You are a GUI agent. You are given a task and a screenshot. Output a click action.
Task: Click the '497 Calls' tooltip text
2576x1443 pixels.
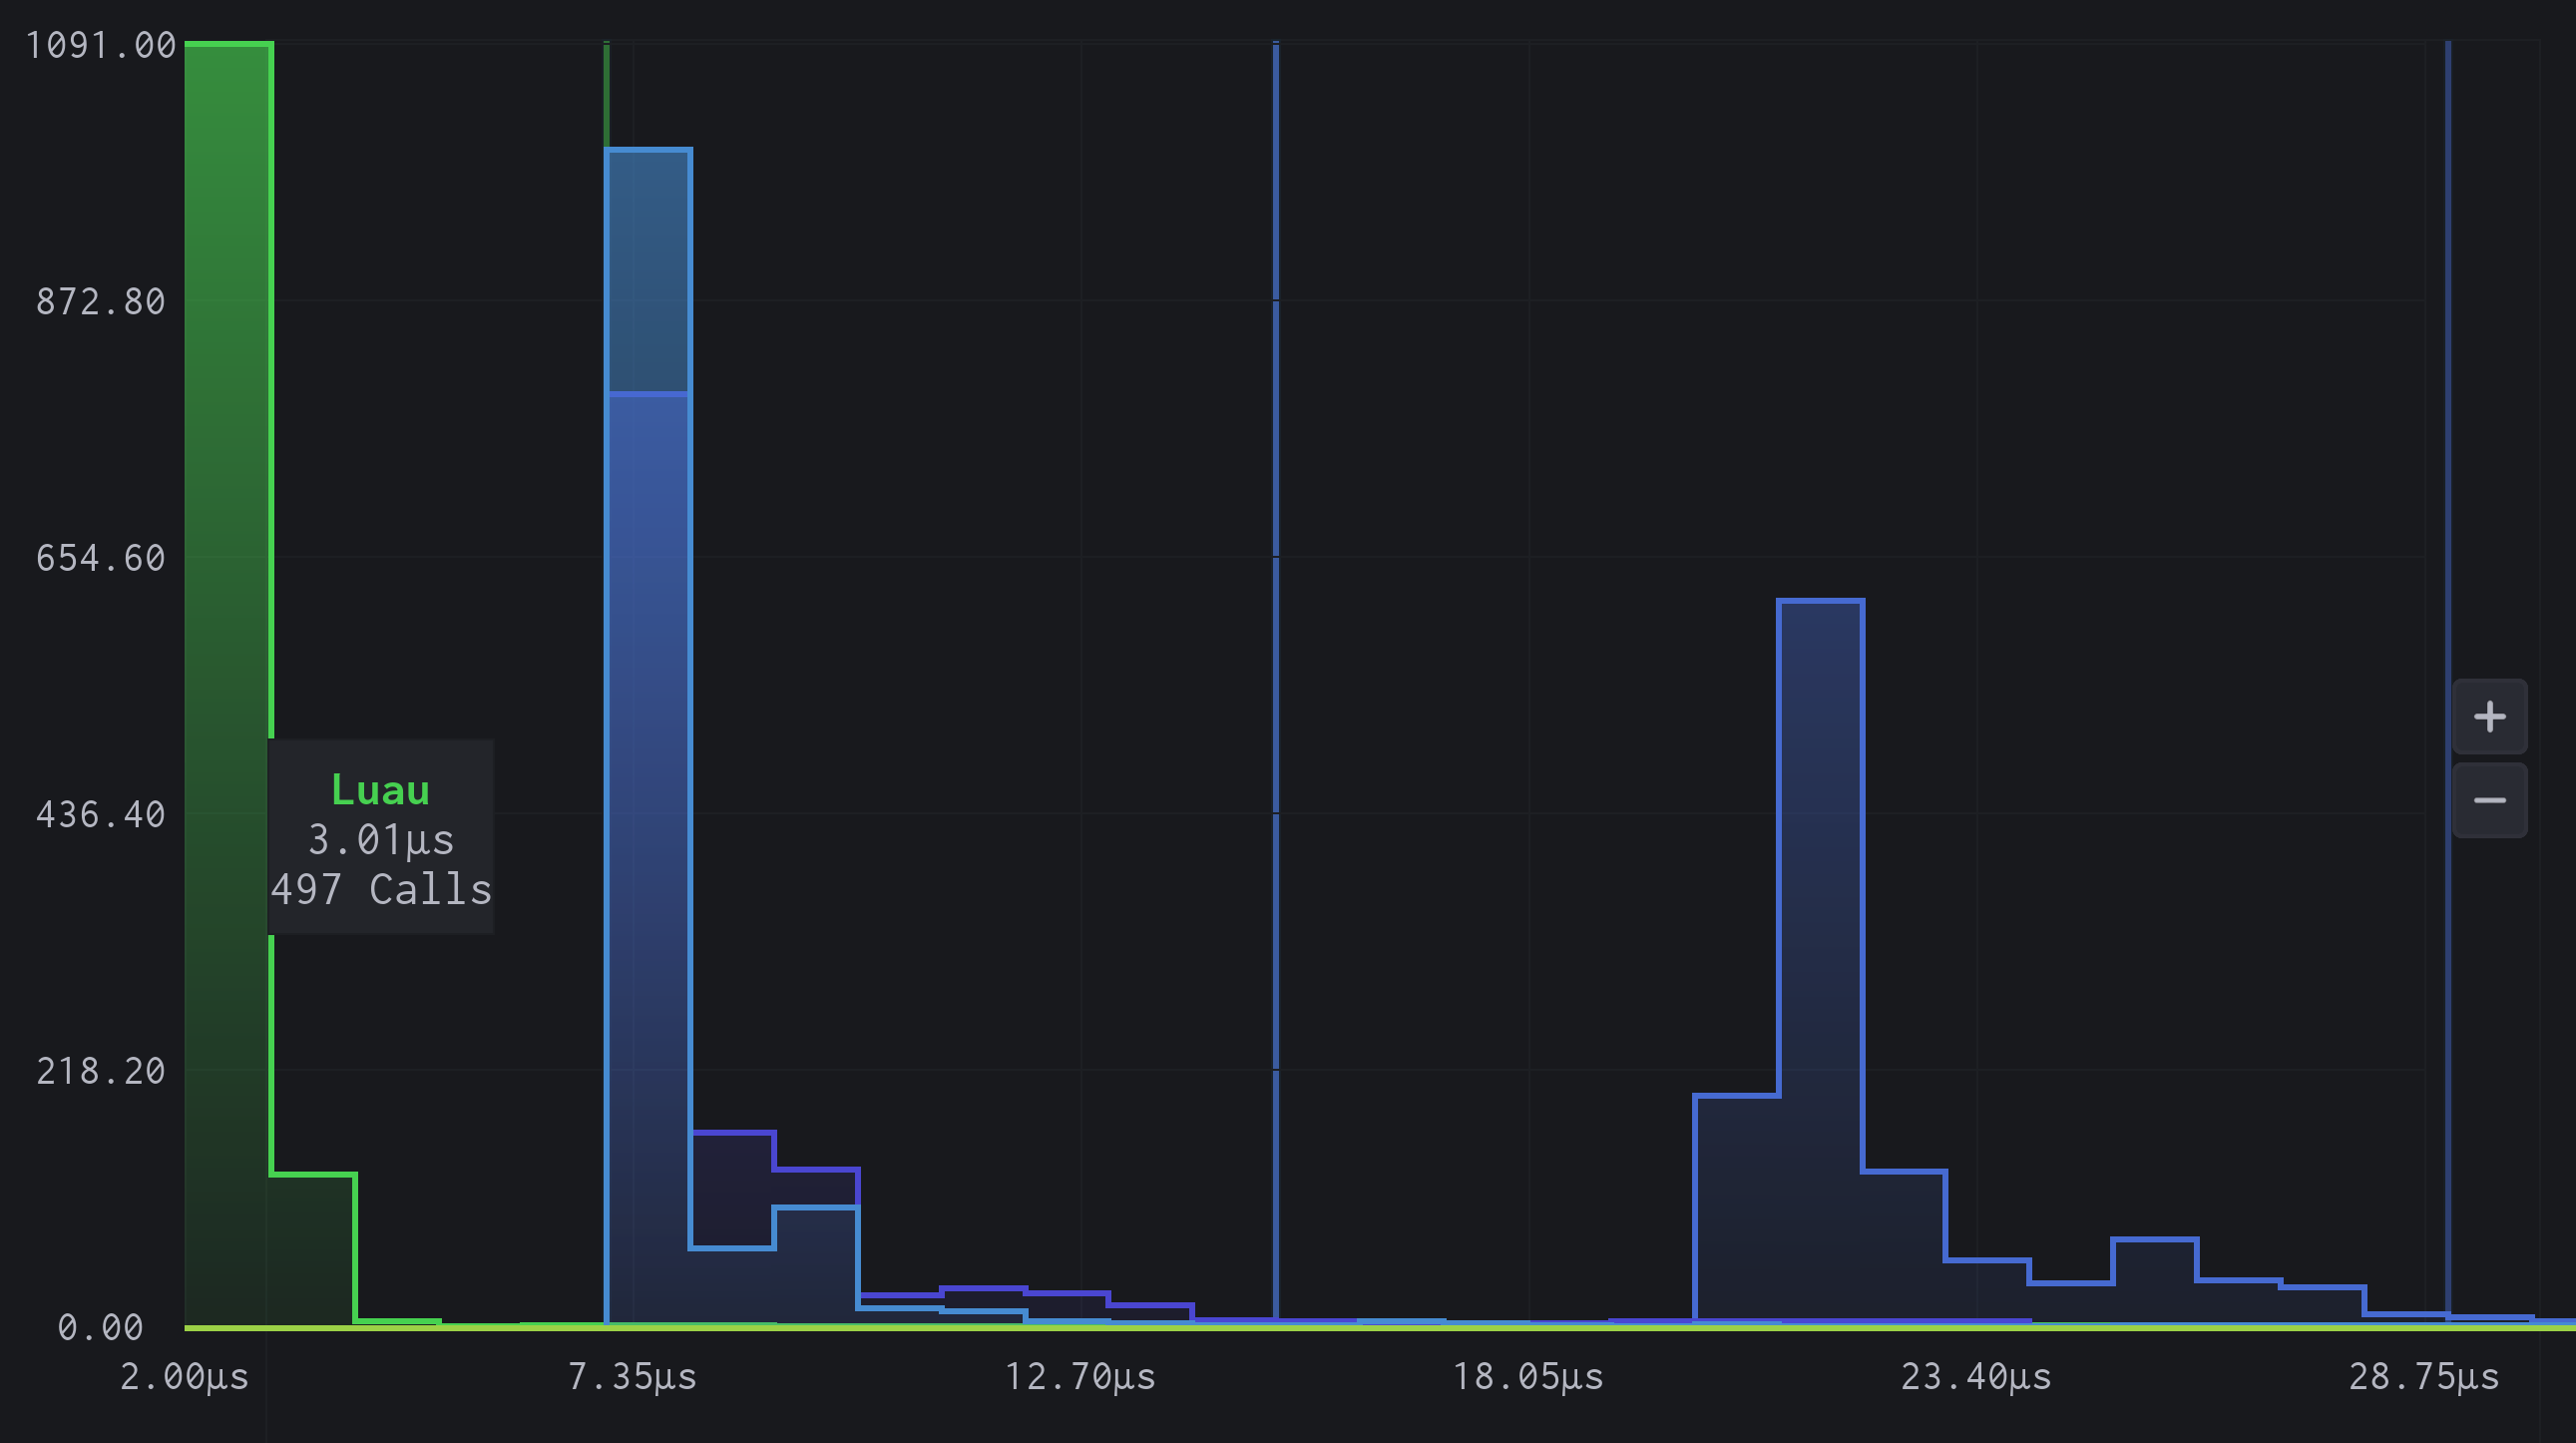(381, 889)
